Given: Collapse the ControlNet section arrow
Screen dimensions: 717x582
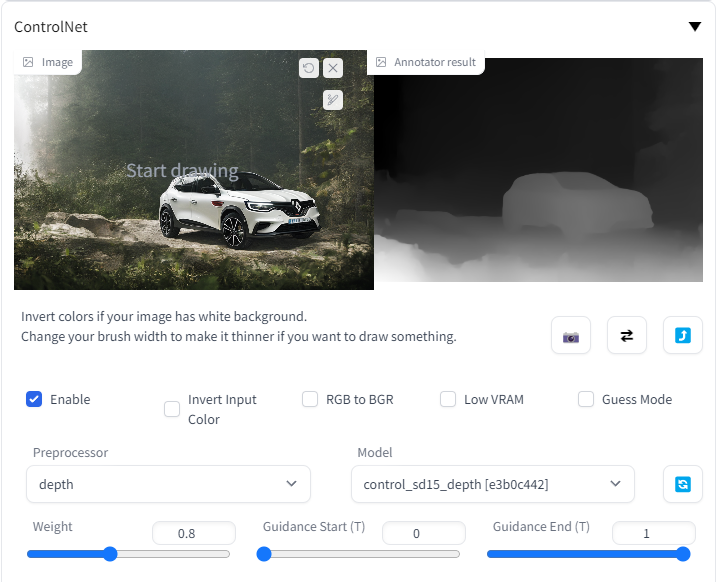Looking at the screenshot, I should (x=695, y=27).
